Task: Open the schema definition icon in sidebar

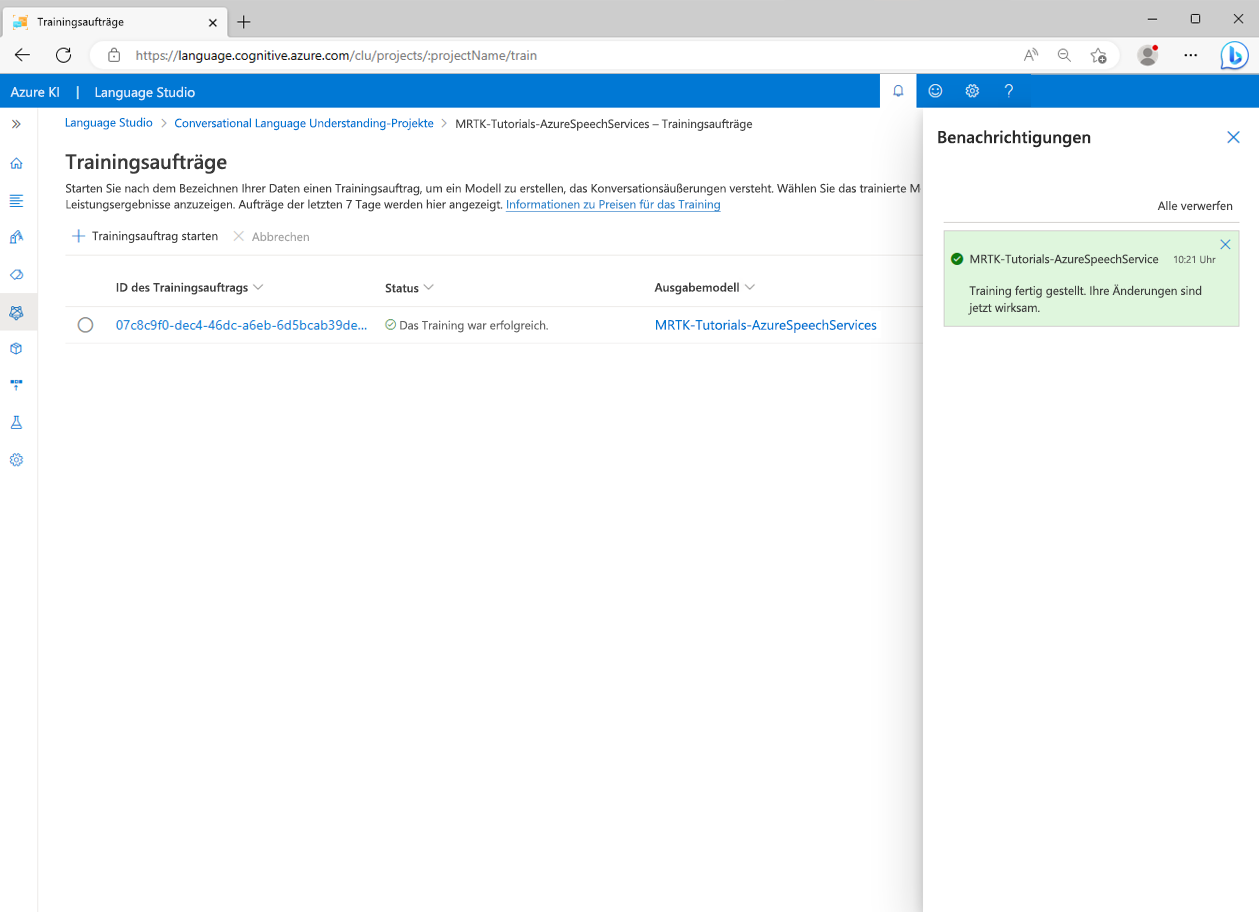Action: pyautogui.click(x=16, y=237)
